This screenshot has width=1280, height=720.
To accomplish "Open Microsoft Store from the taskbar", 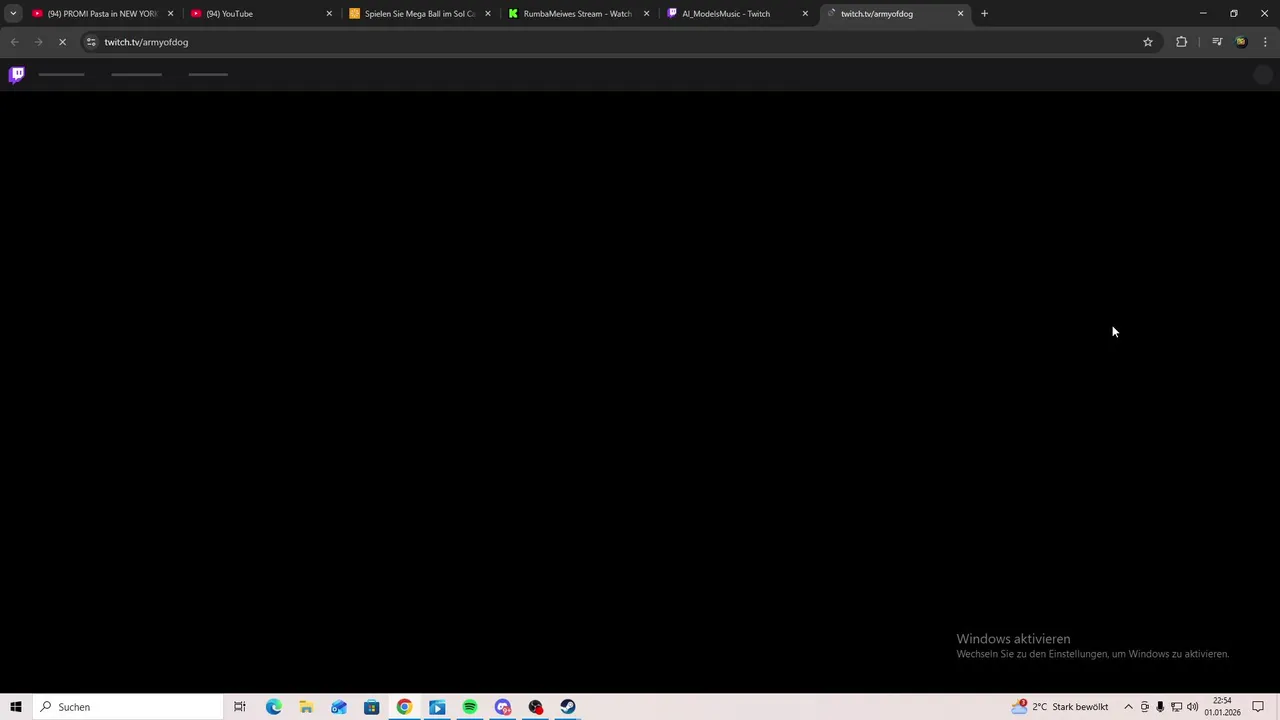I will tap(371, 707).
